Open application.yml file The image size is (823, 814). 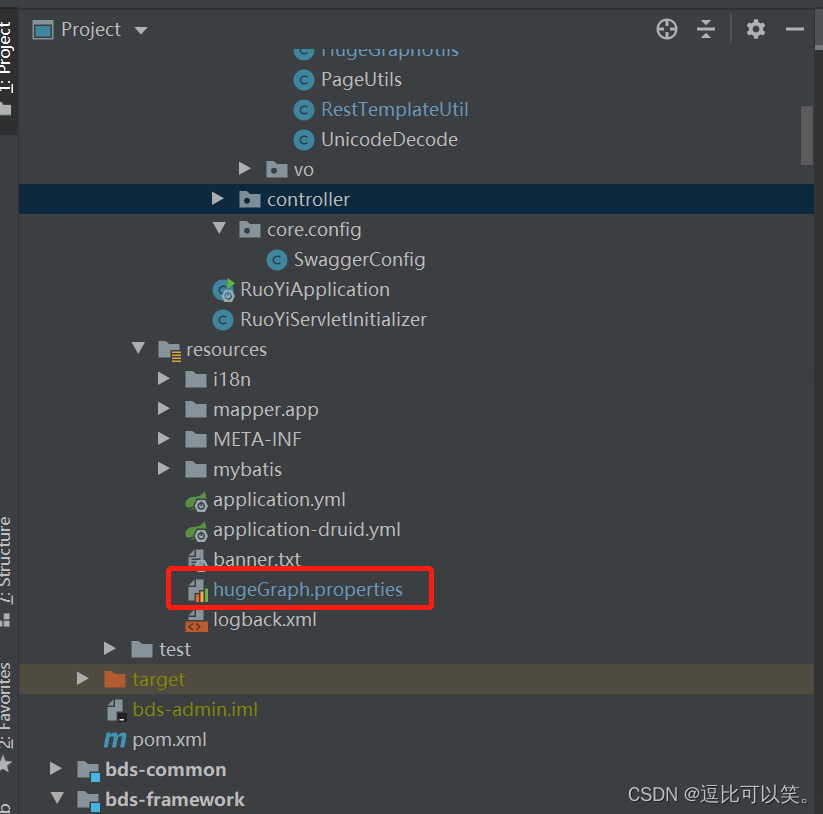[279, 500]
